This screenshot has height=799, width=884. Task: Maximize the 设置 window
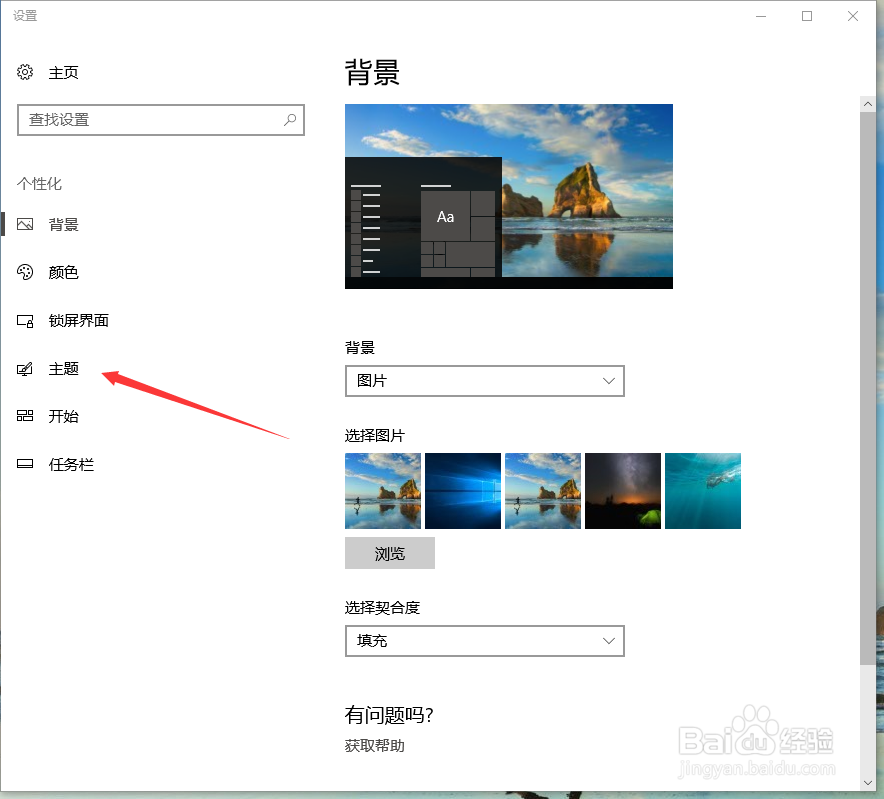coord(807,16)
